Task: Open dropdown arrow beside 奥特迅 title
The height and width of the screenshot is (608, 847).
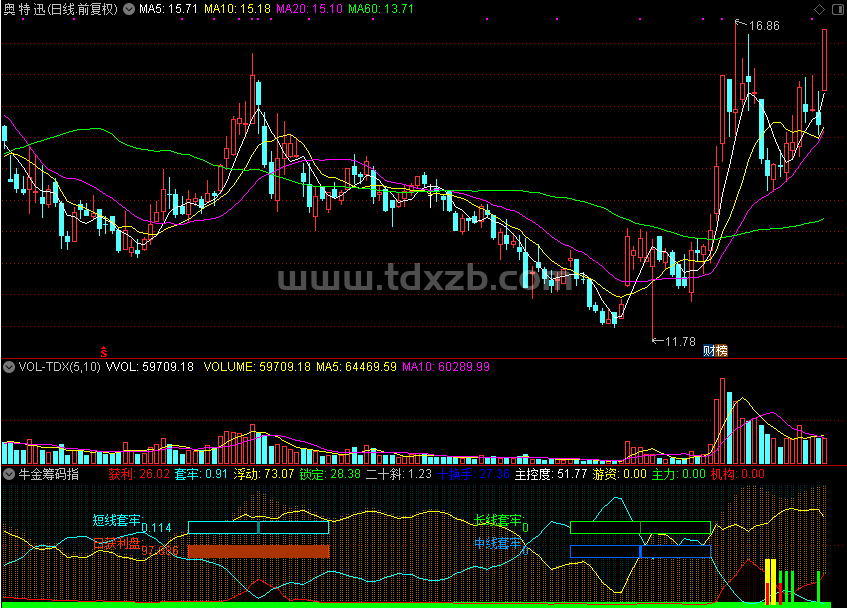Action: [x=129, y=9]
